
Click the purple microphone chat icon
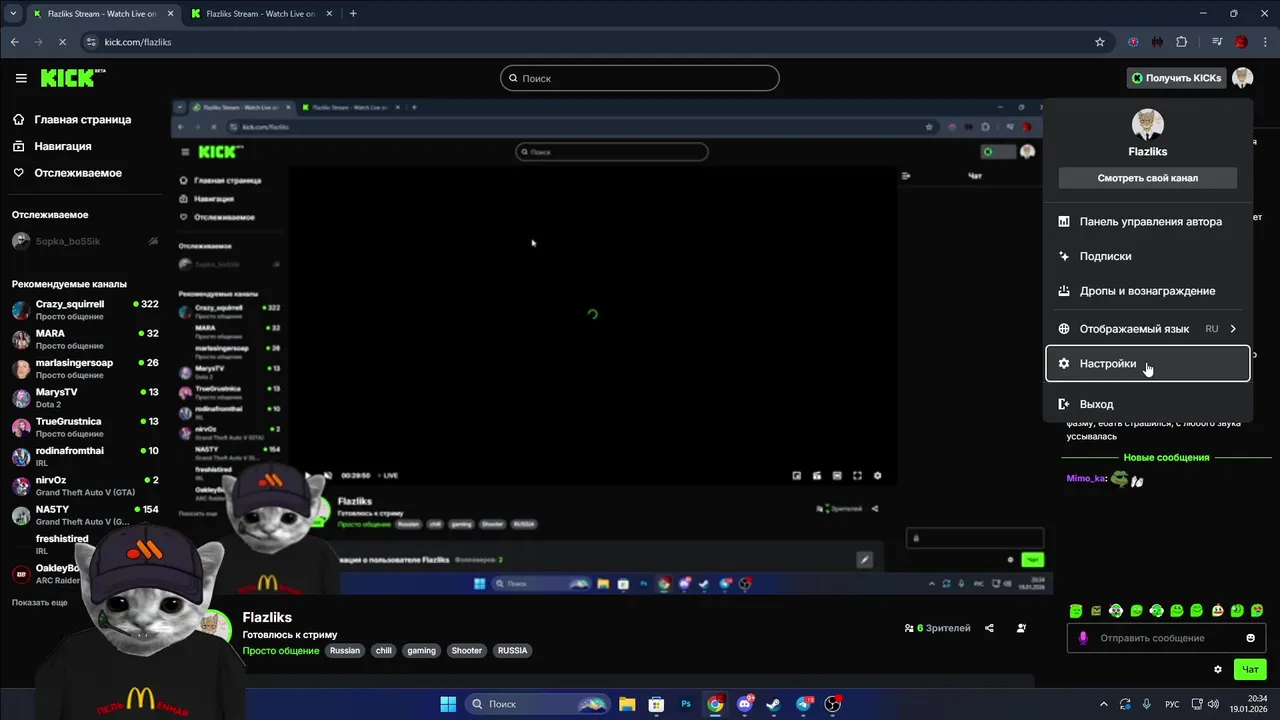[1083, 638]
